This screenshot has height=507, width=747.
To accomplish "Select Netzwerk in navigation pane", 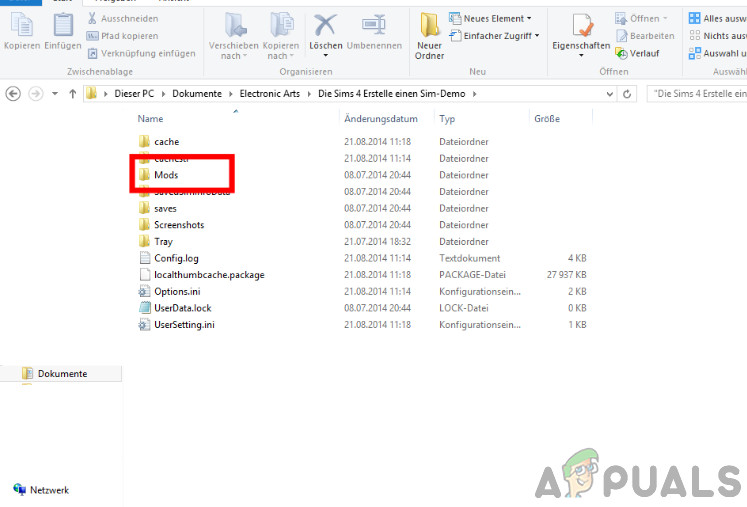I will click(41, 490).
